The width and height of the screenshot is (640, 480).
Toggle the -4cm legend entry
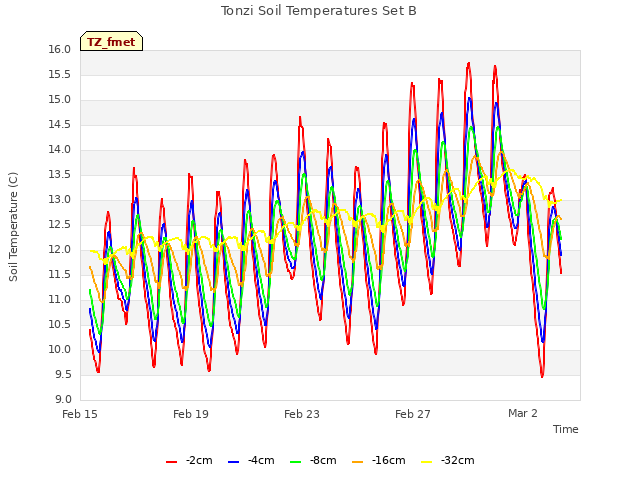pyautogui.click(x=251, y=461)
